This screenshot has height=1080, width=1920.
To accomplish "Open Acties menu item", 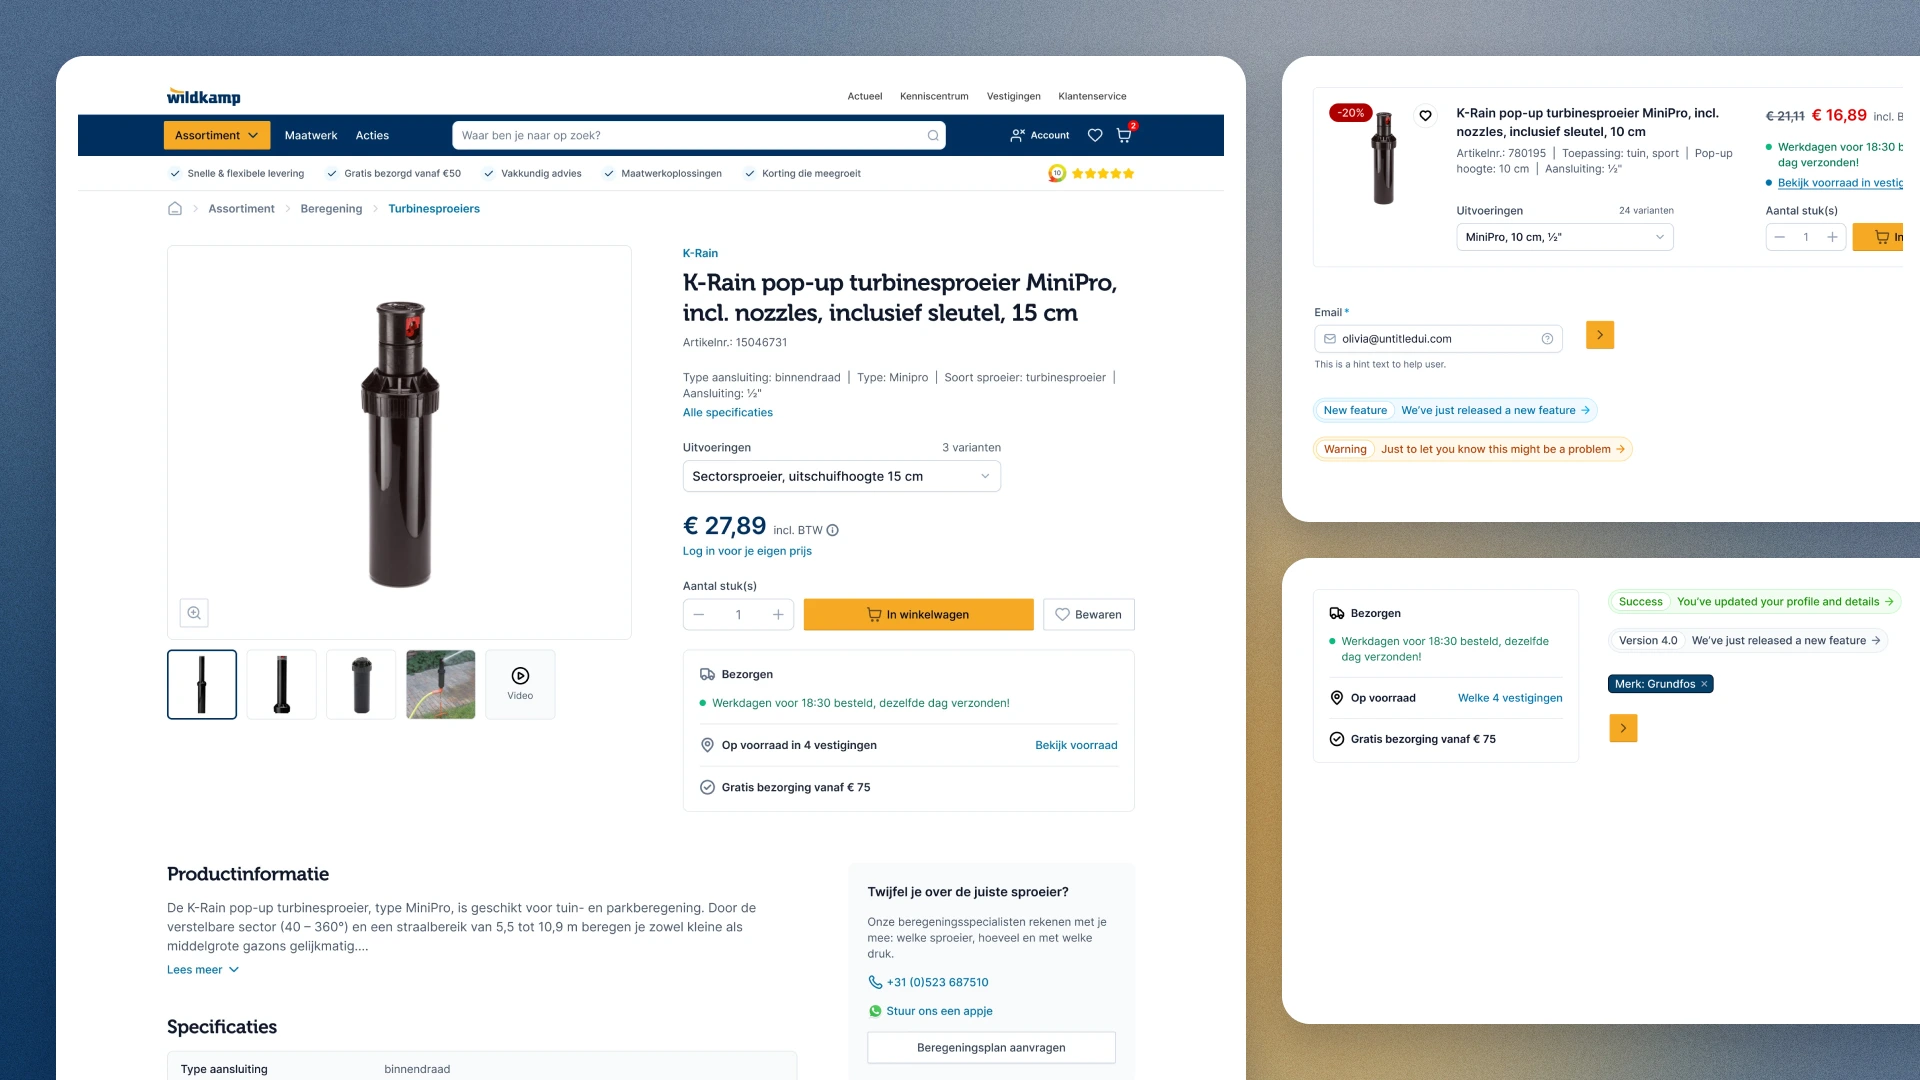I will (x=372, y=135).
